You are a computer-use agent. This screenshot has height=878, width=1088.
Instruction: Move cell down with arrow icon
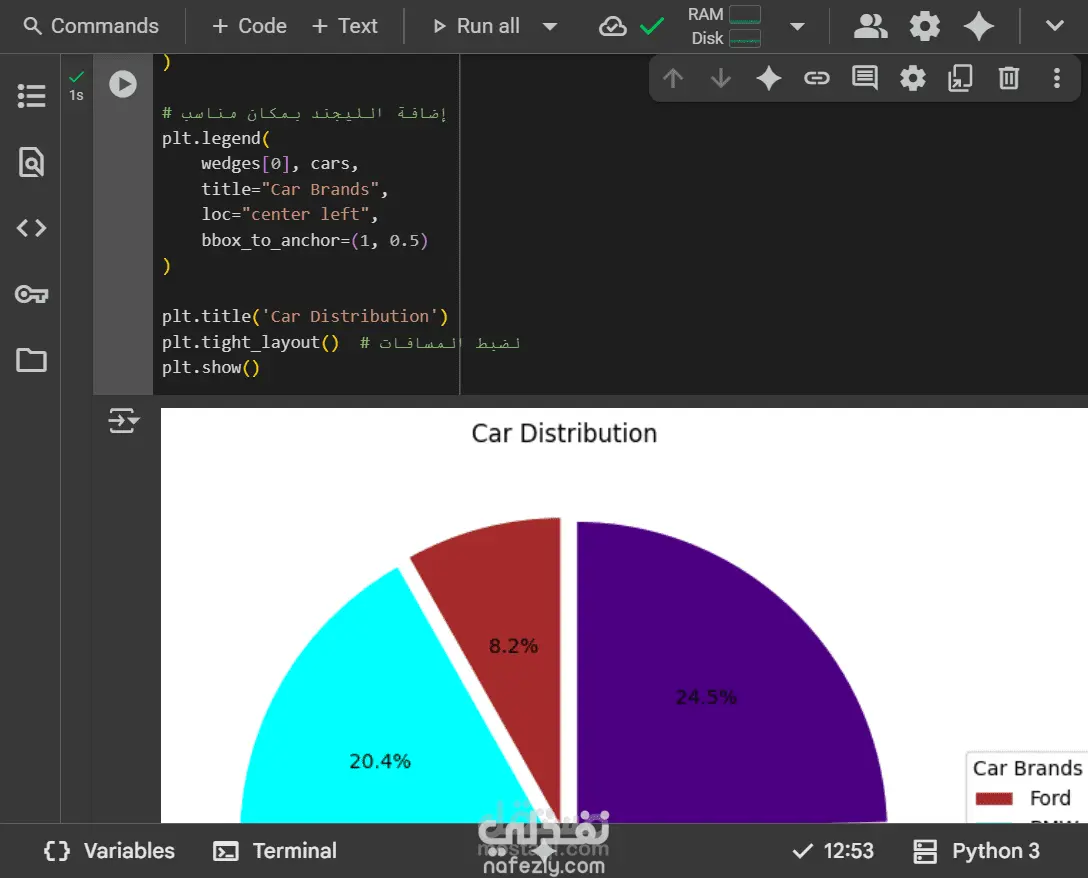tap(721, 78)
